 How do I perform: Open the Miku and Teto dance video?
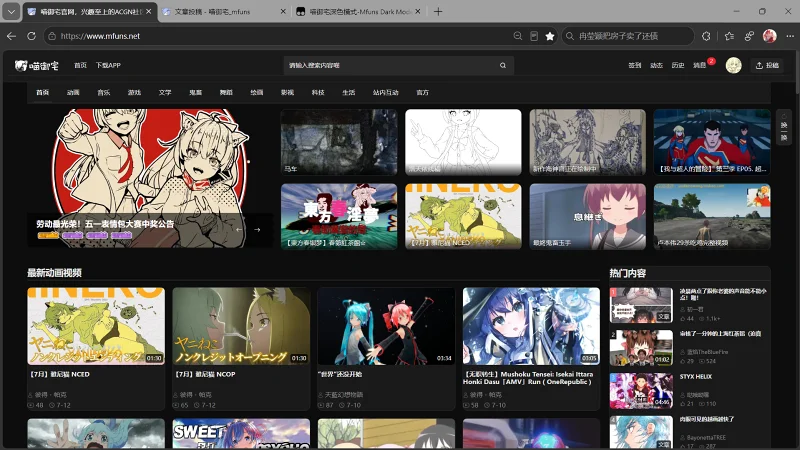386,326
